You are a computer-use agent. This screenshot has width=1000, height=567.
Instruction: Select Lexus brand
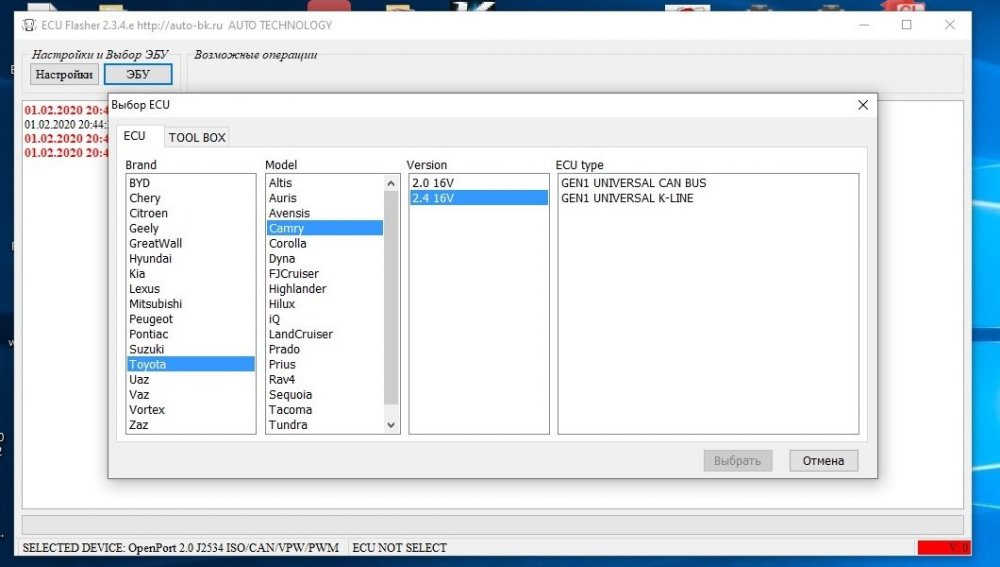tap(190, 289)
